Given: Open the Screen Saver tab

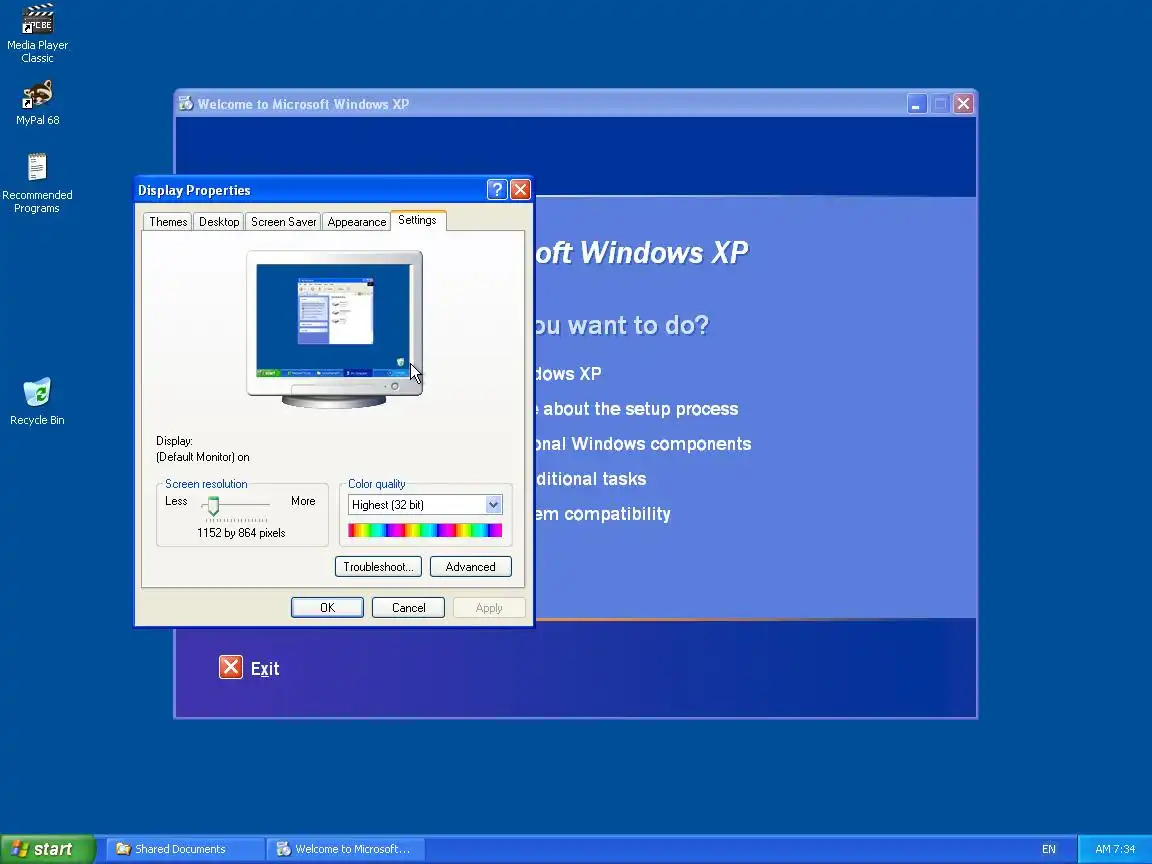Looking at the screenshot, I should click(284, 222).
